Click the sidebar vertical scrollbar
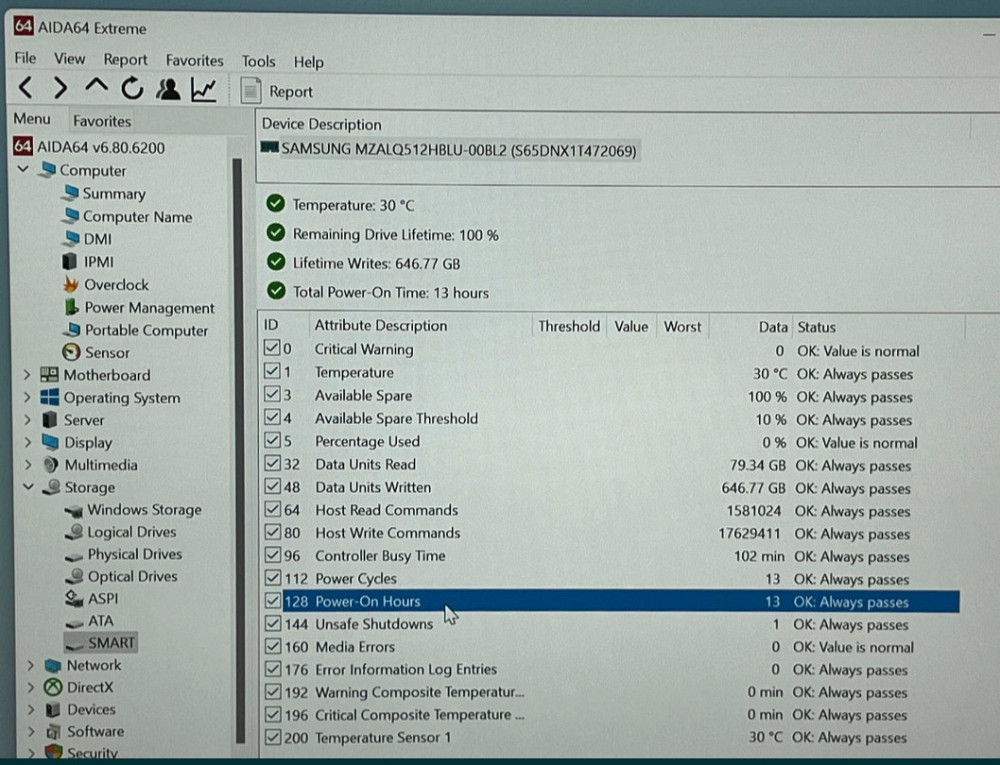1000x765 pixels. click(238, 400)
